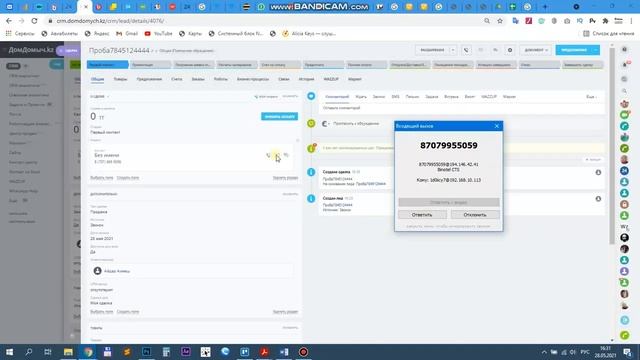
Task: Open the settings gear in the deal header
Action: [510, 50]
